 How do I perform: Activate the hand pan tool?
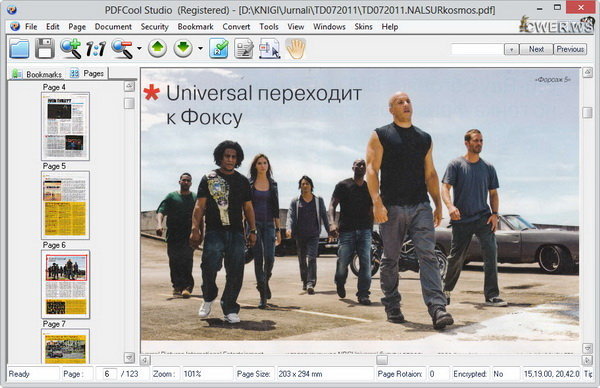coord(295,49)
